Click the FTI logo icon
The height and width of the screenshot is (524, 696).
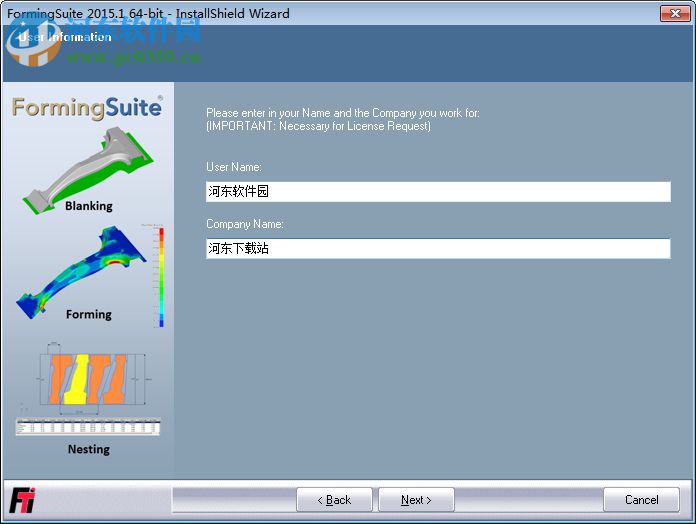point(22,500)
